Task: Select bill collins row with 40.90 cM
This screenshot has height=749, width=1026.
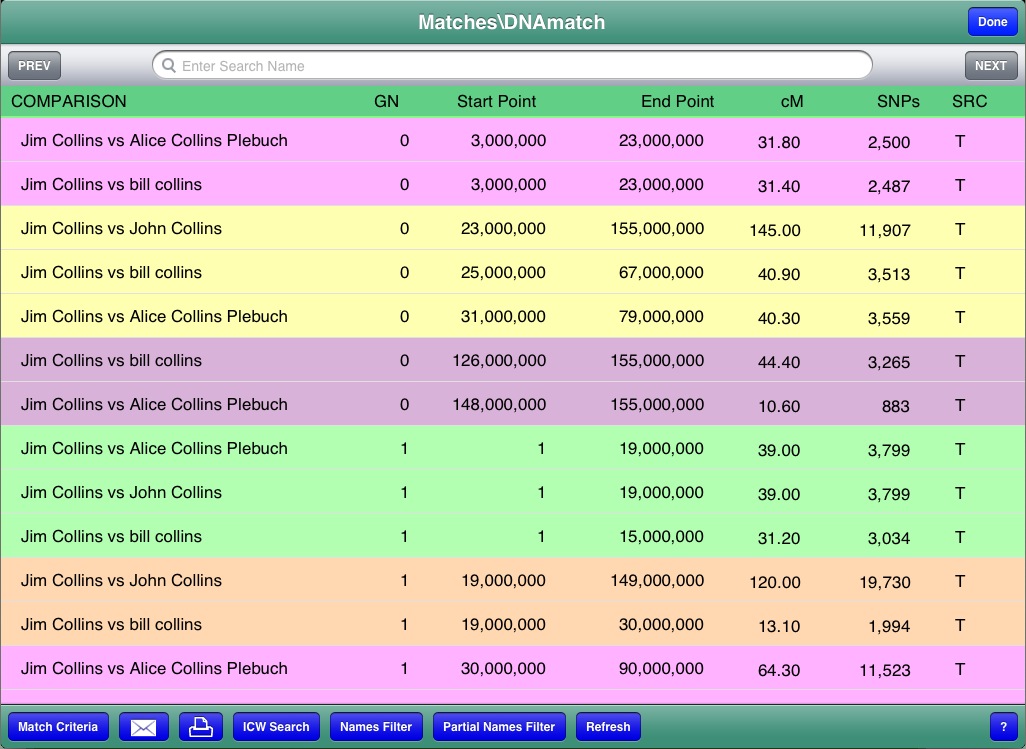Action: pyautogui.click(x=513, y=272)
